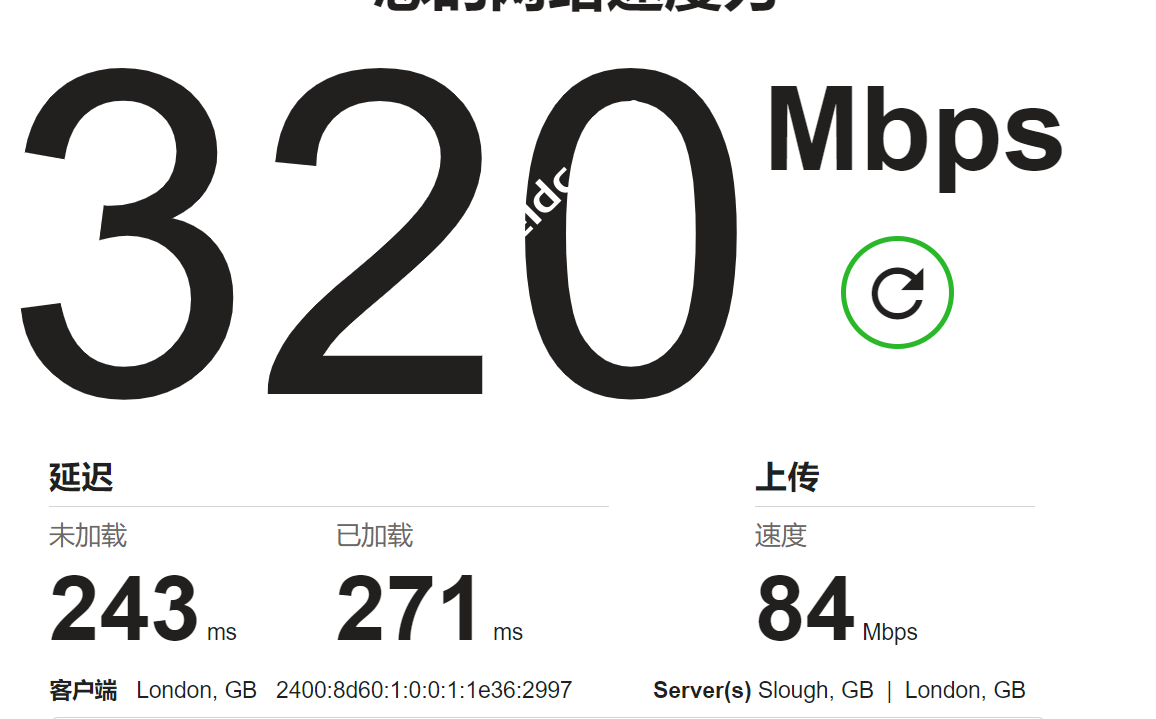
Task: Click the 243 unloaded latency value
Action: click(124, 609)
